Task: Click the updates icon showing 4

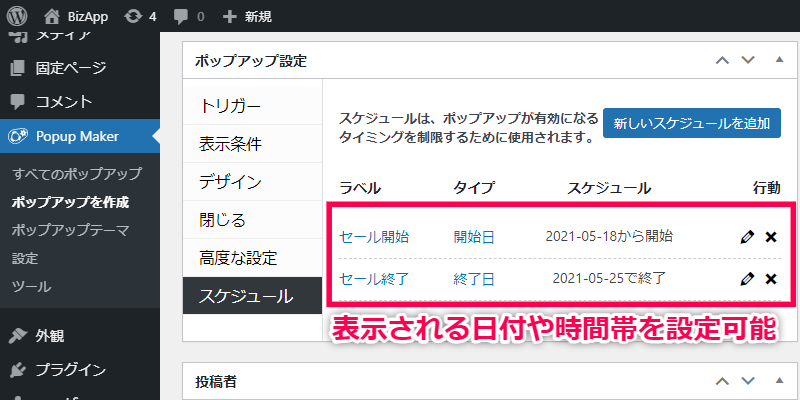Action: click(140, 16)
